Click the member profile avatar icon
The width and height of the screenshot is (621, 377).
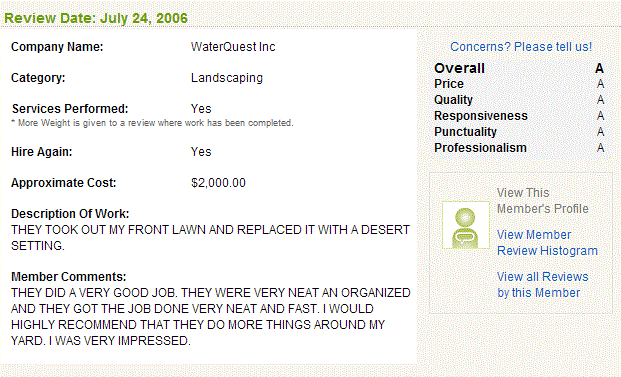coord(466,225)
